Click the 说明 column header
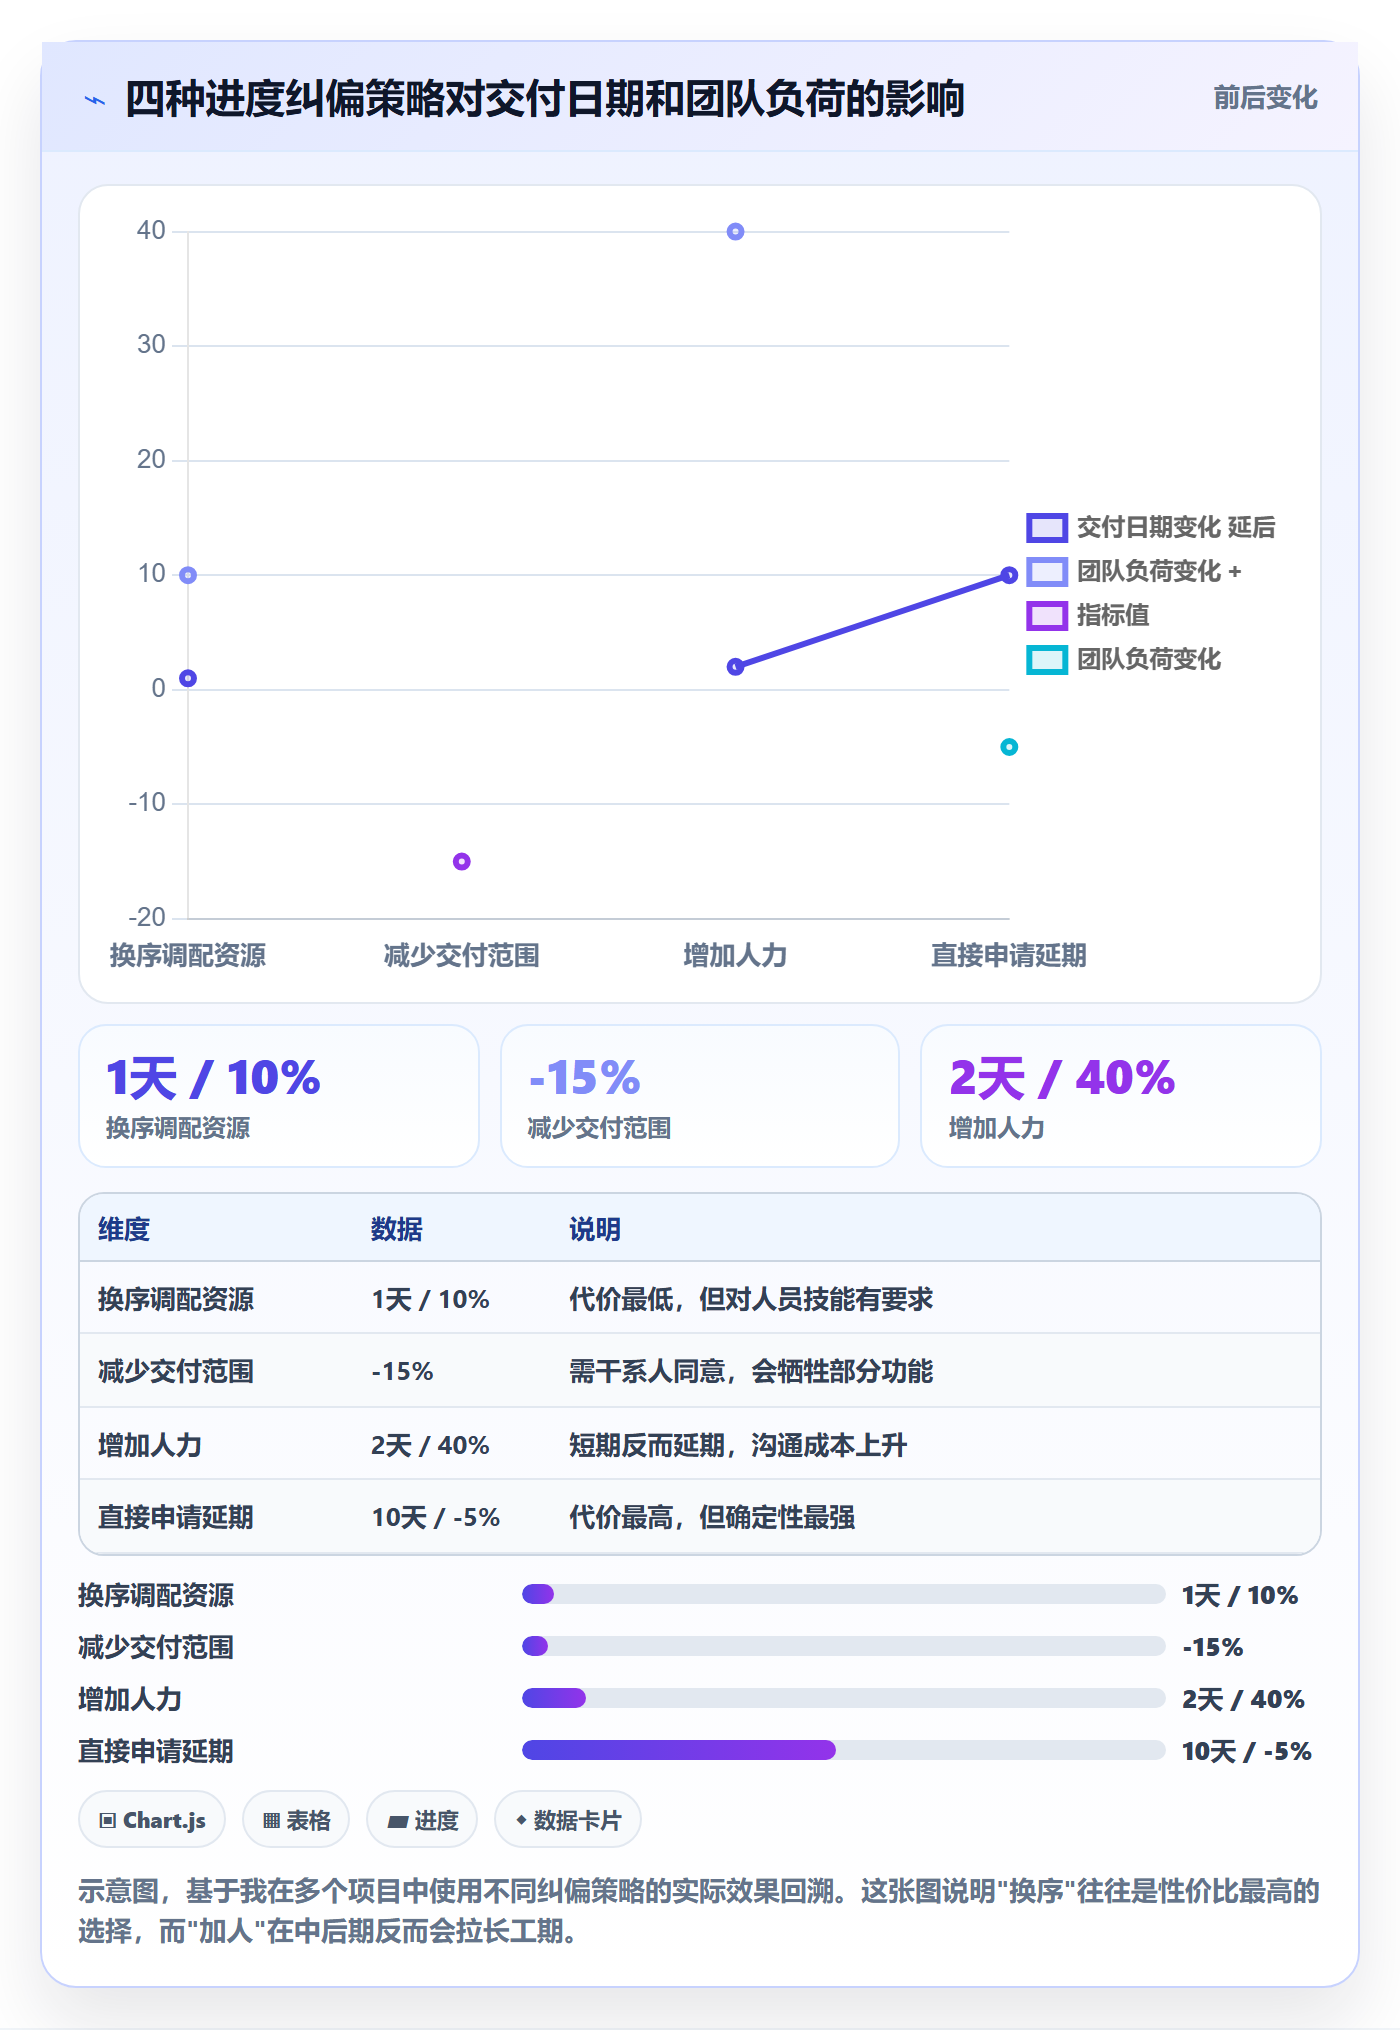This screenshot has height=2030, width=1400. (x=595, y=1229)
